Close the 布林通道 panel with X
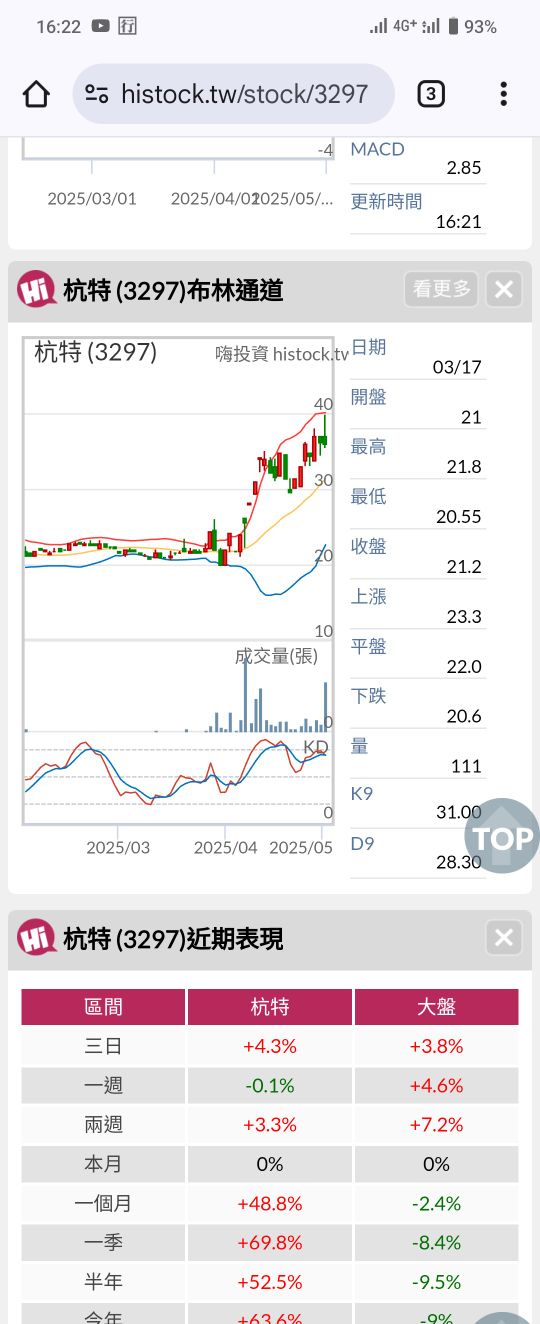The width and height of the screenshot is (540, 1324). tap(504, 289)
